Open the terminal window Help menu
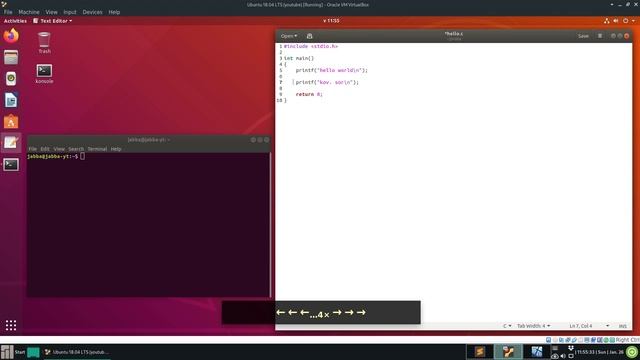The width and height of the screenshot is (640, 360). 116,149
